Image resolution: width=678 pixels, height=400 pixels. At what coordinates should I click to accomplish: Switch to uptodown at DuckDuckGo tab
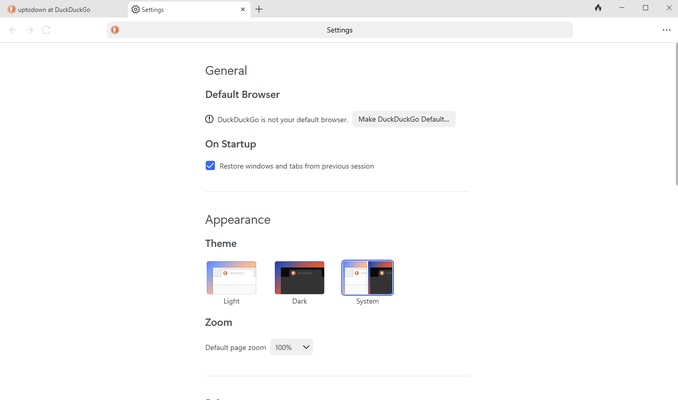coord(64,9)
